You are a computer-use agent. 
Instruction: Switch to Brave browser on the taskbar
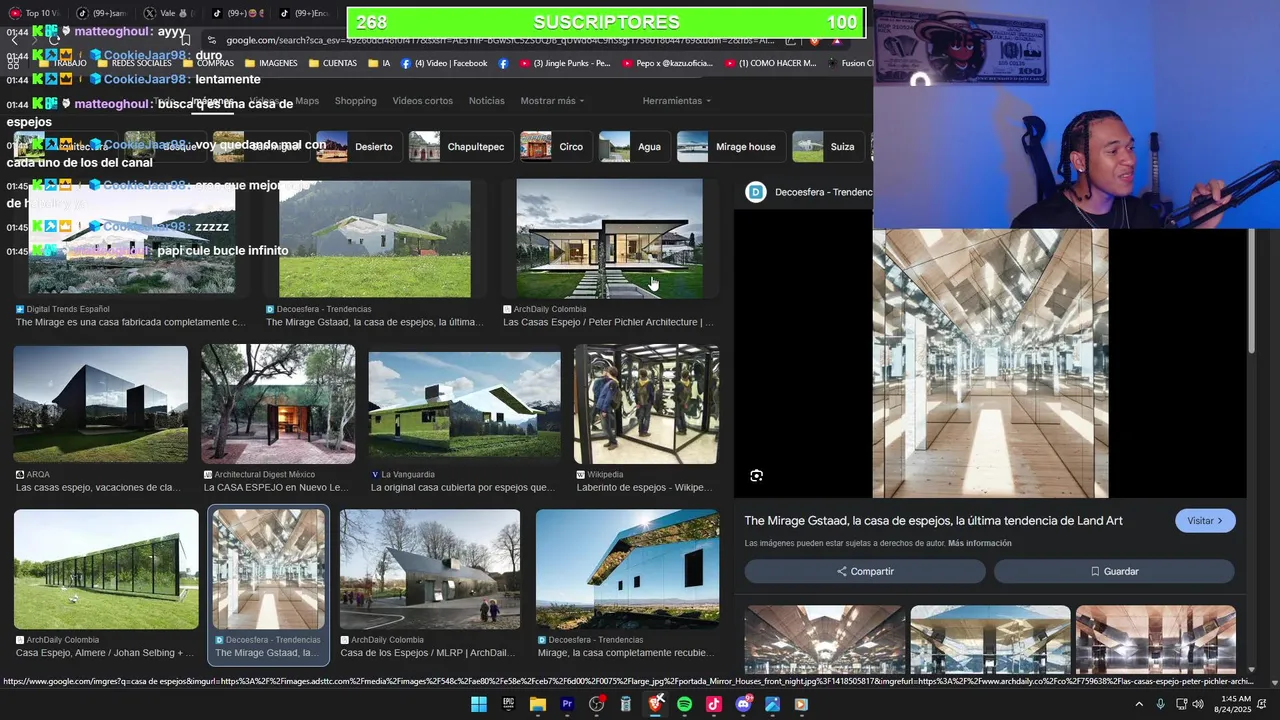655,704
